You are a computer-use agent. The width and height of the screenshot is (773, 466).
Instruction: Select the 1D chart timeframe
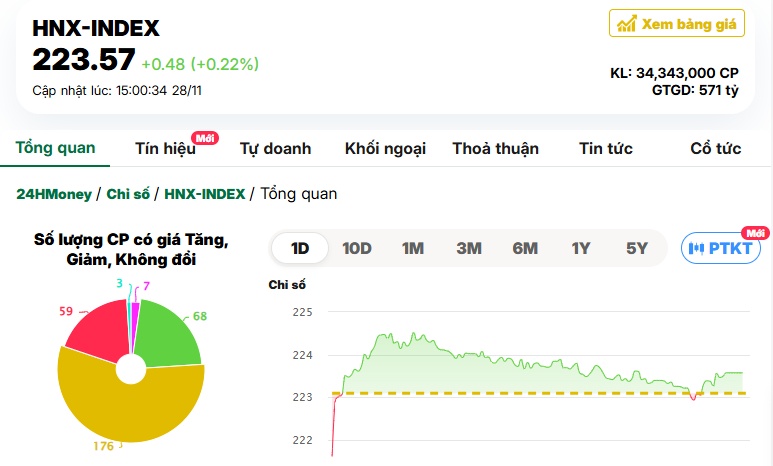tap(300, 249)
